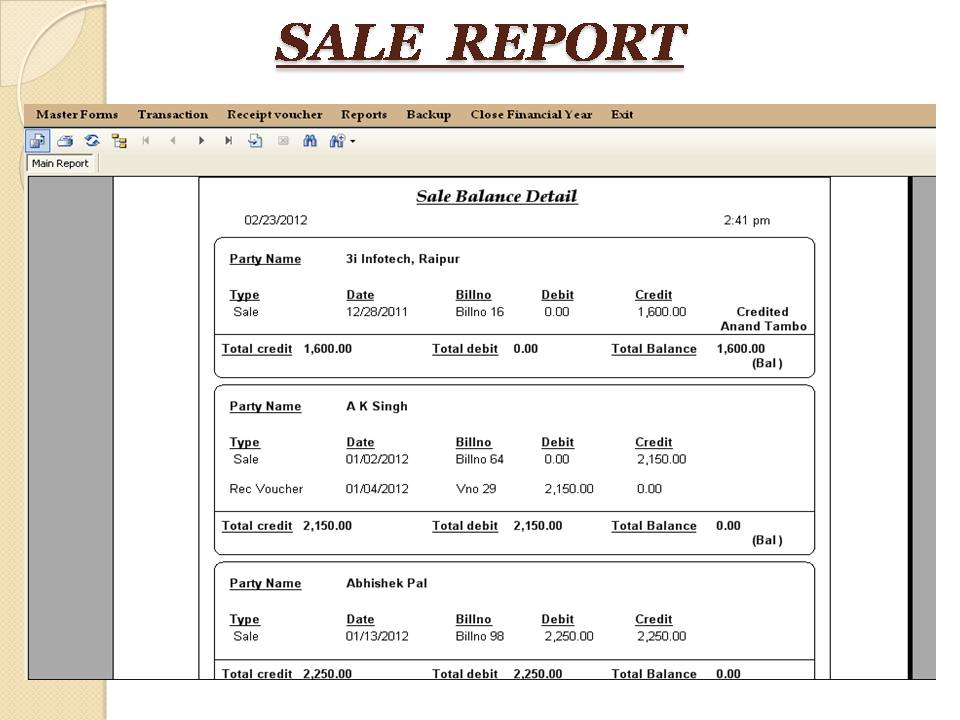The image size is (960, 720).
Task: Print the report using the printer icon
Action: coord(65,141)
